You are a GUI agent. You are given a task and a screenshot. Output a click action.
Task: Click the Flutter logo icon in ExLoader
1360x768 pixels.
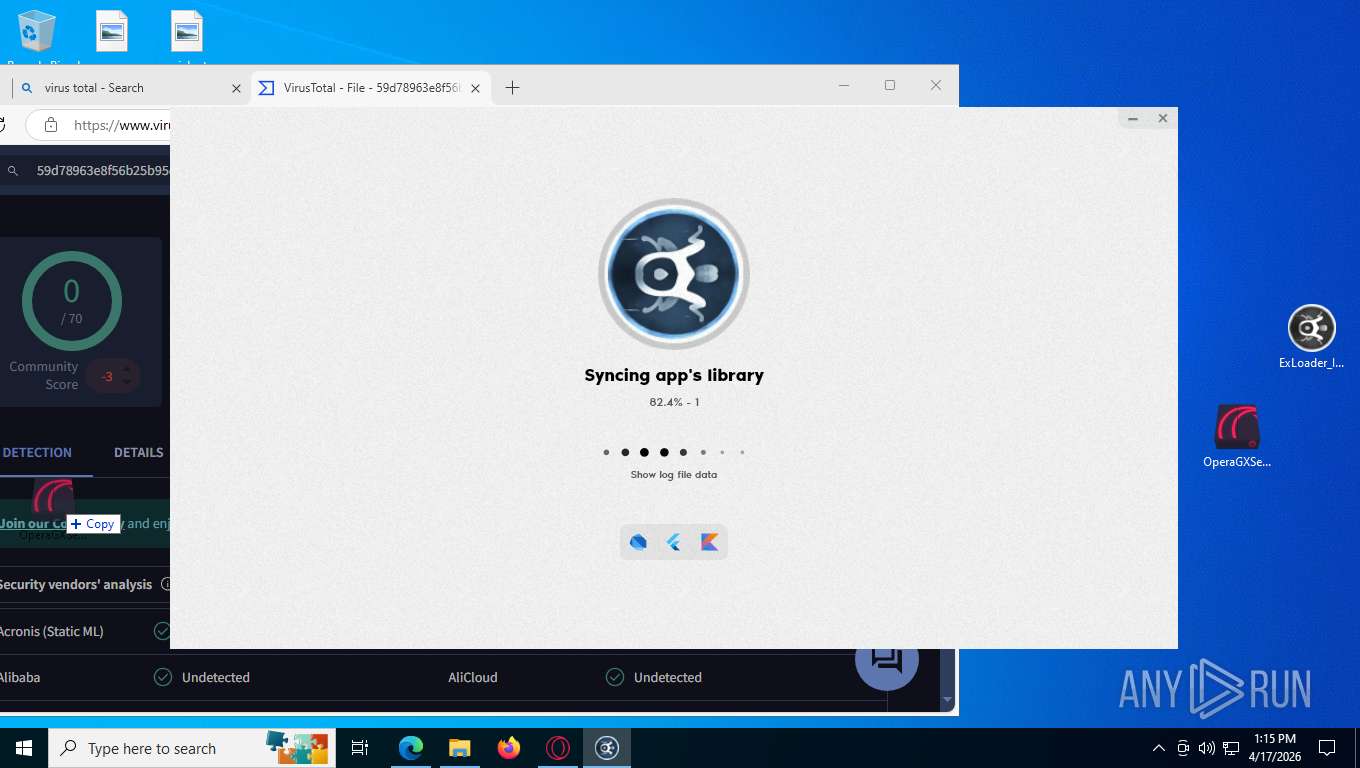pyautogui.click(x=674, y=542)
